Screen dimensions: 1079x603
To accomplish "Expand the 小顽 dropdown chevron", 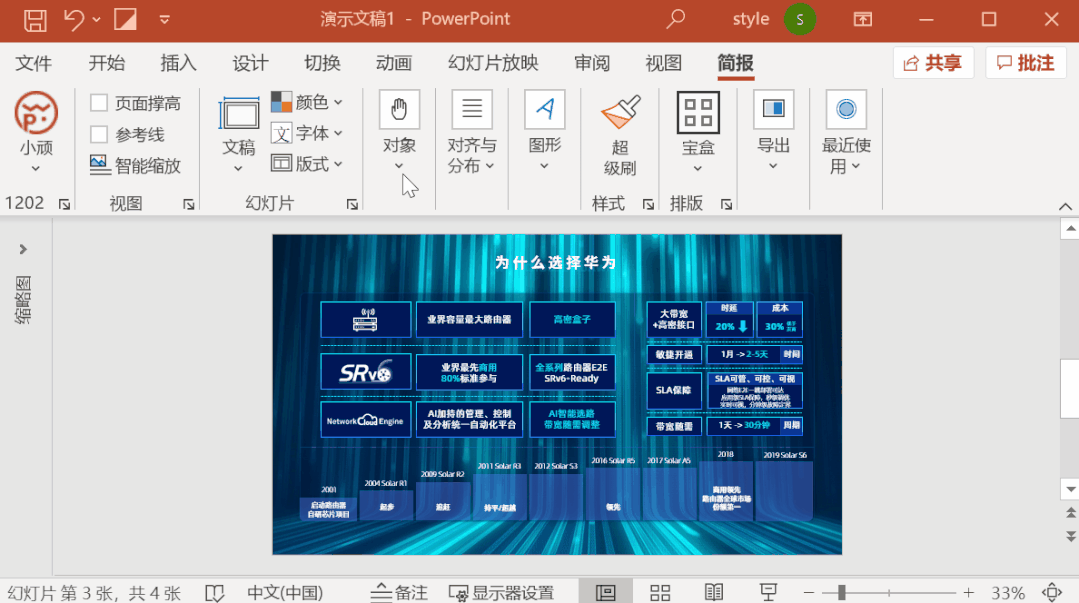I will point(36,168).
